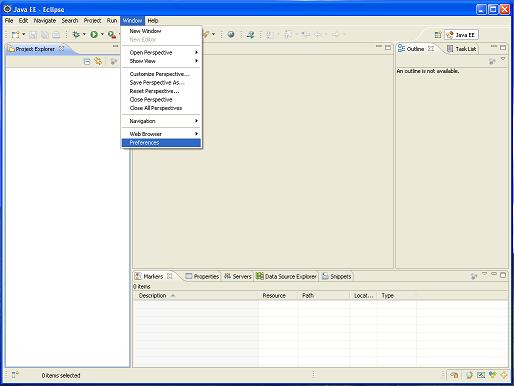
Task: Switch to the Task List tab
Action: (462, 49)
